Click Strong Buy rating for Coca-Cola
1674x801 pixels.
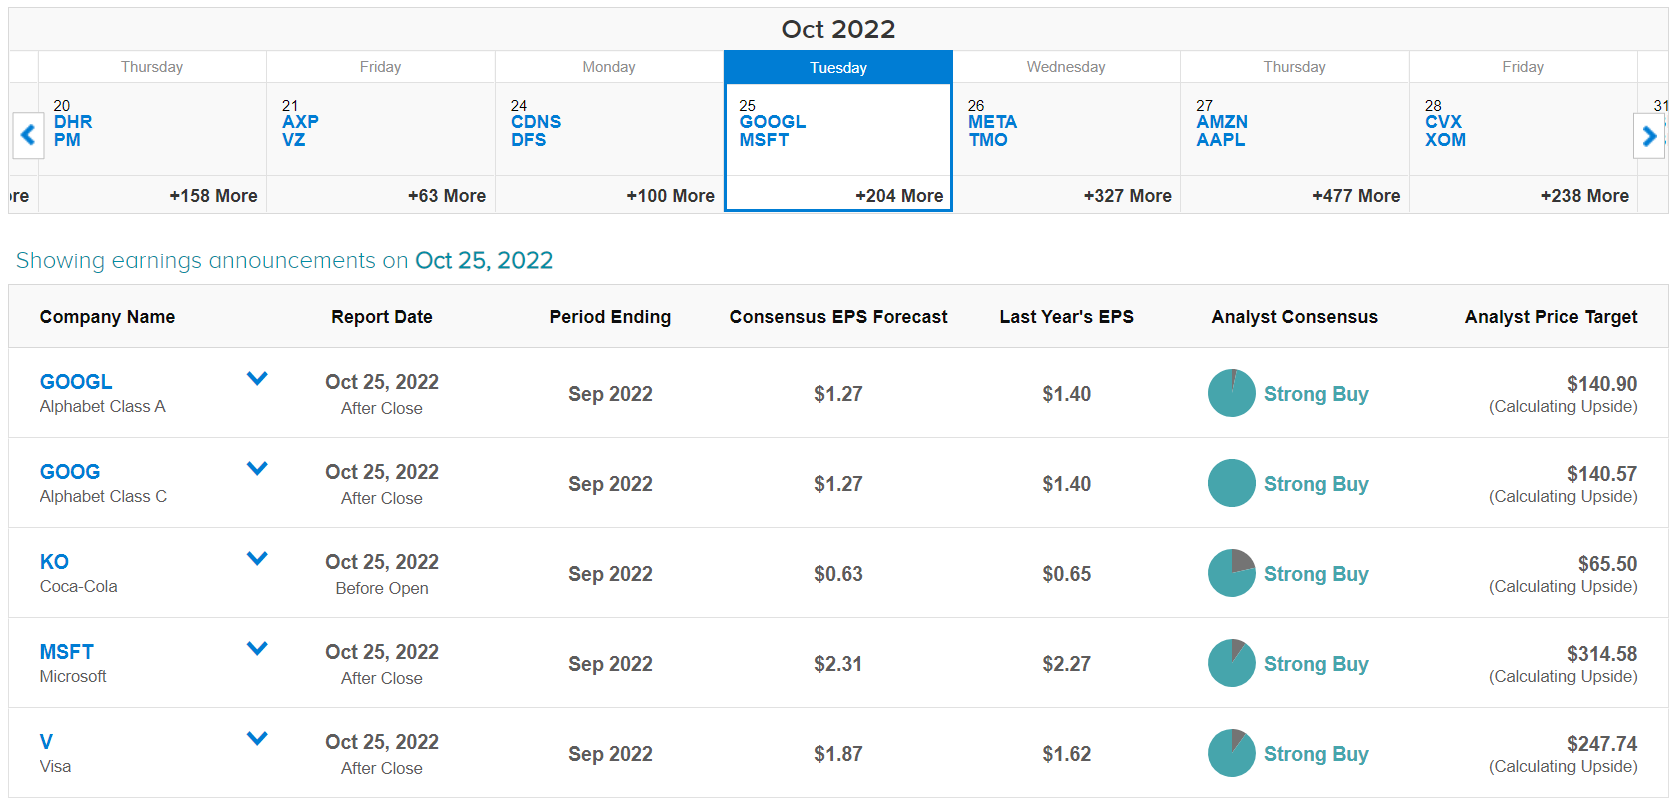[x=1316, y=574]
